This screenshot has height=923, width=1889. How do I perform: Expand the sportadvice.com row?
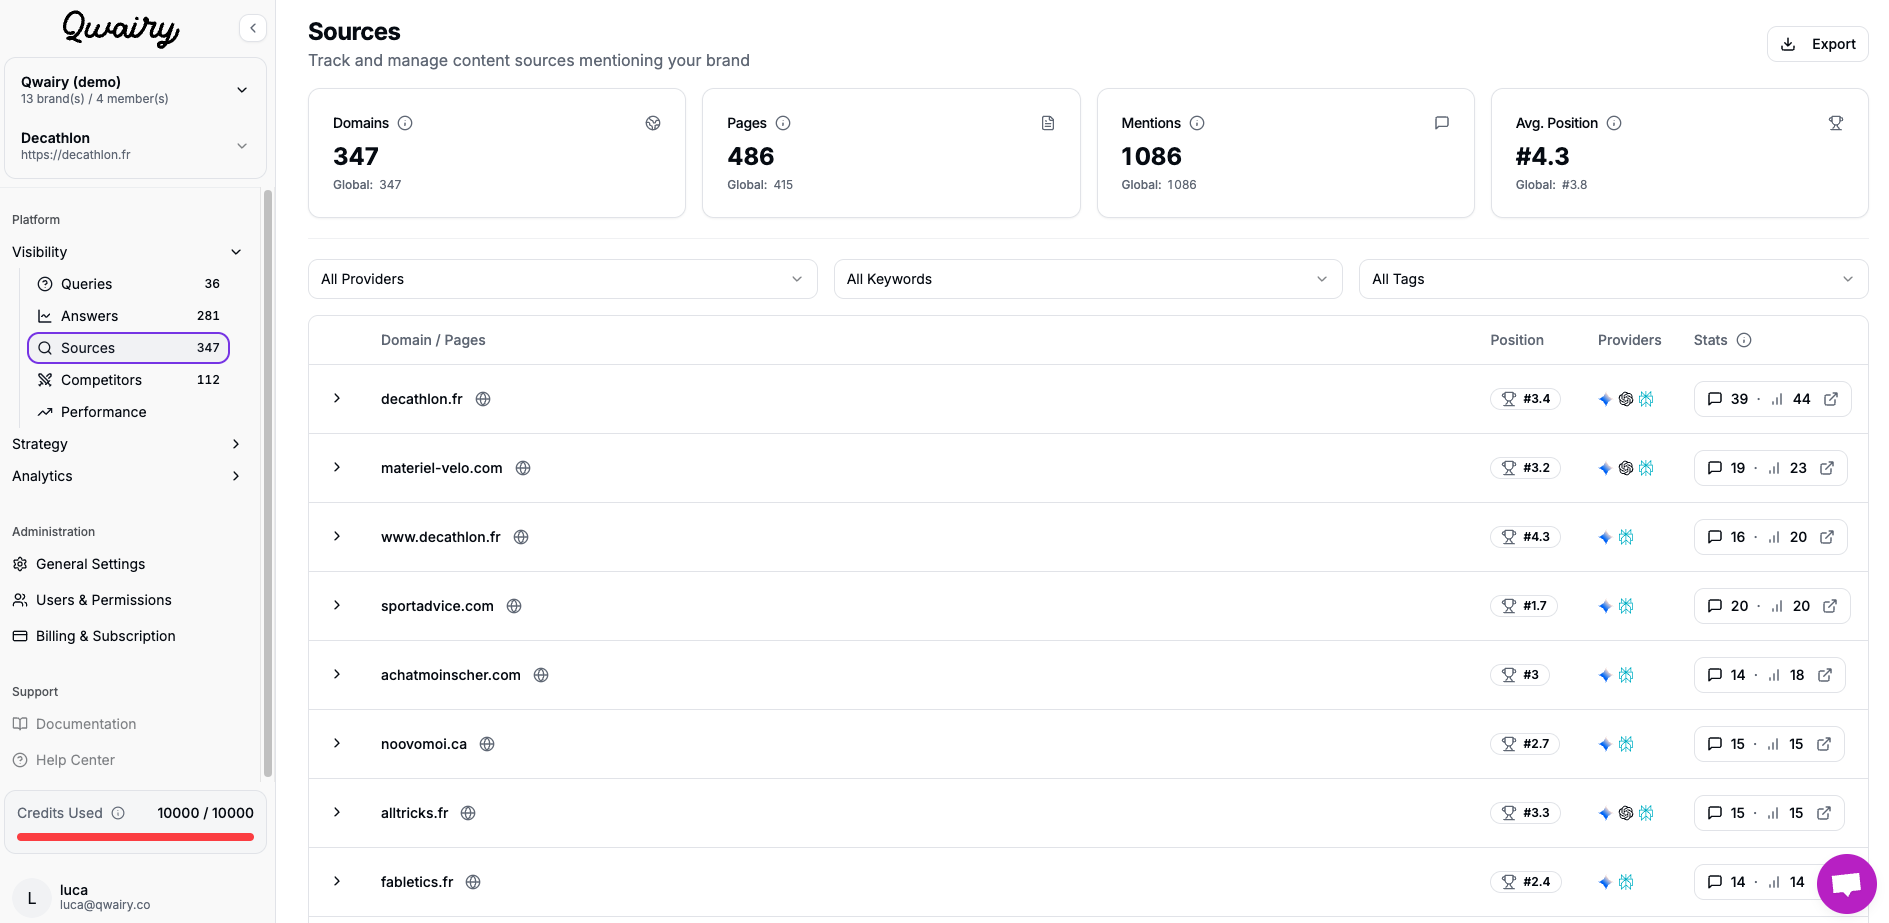click(337, 605)
